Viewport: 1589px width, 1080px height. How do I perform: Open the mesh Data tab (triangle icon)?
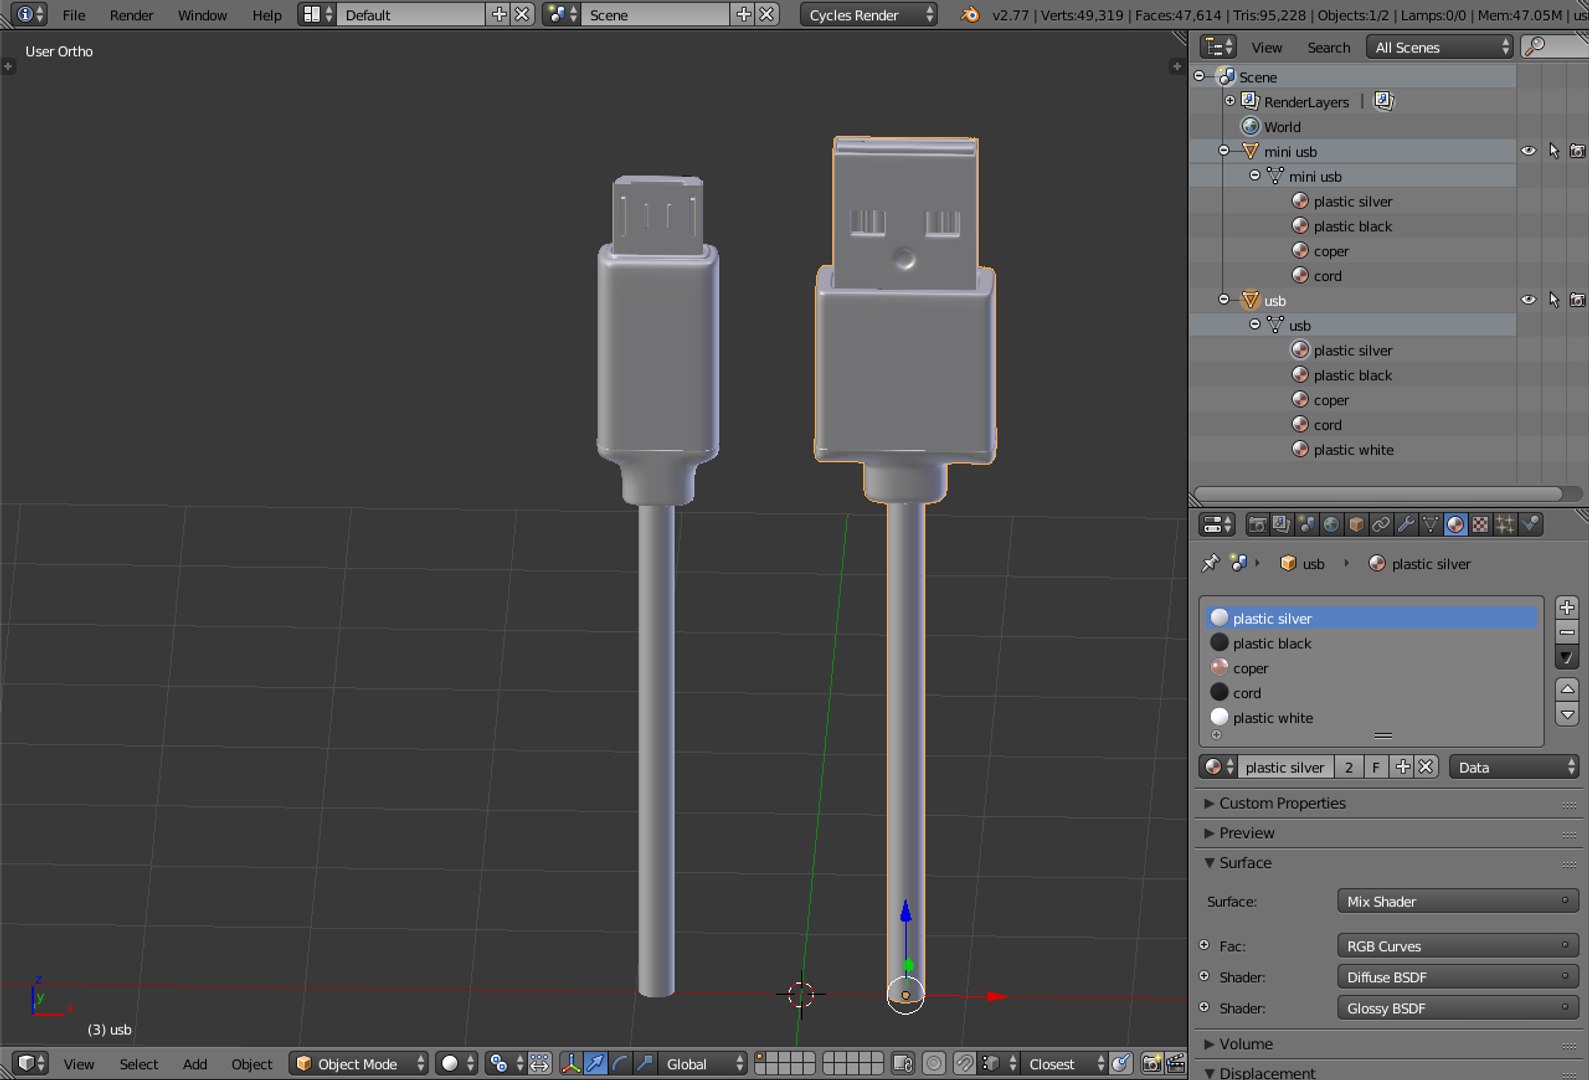1431,524
